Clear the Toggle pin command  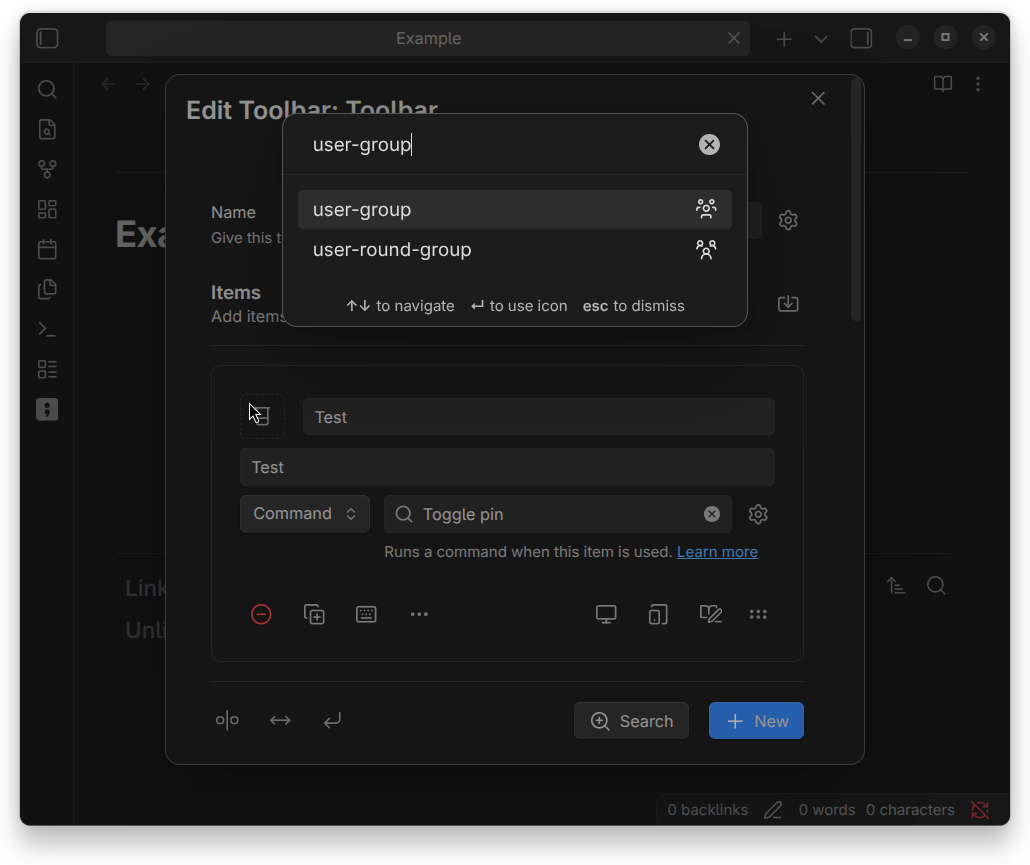711,514
